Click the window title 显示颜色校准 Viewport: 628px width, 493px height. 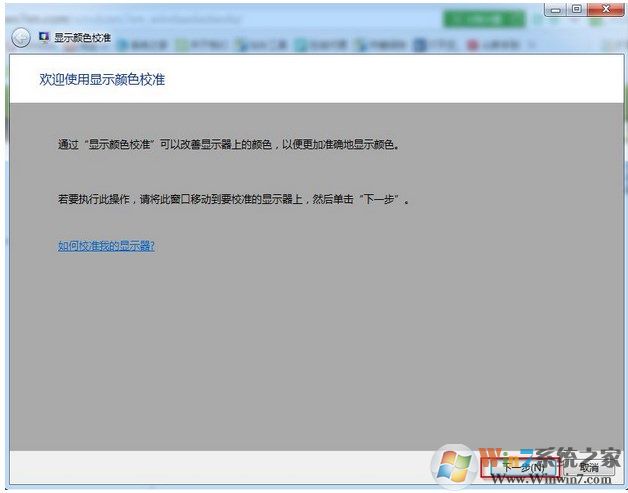(83, 38)
